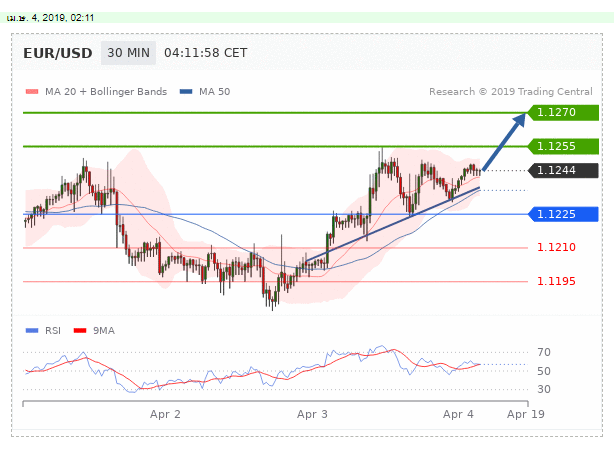Click the 1.1270 green resistance tag
Viewport: 614px width, 454px height.
pyautogui.click(x=563, y=112)
